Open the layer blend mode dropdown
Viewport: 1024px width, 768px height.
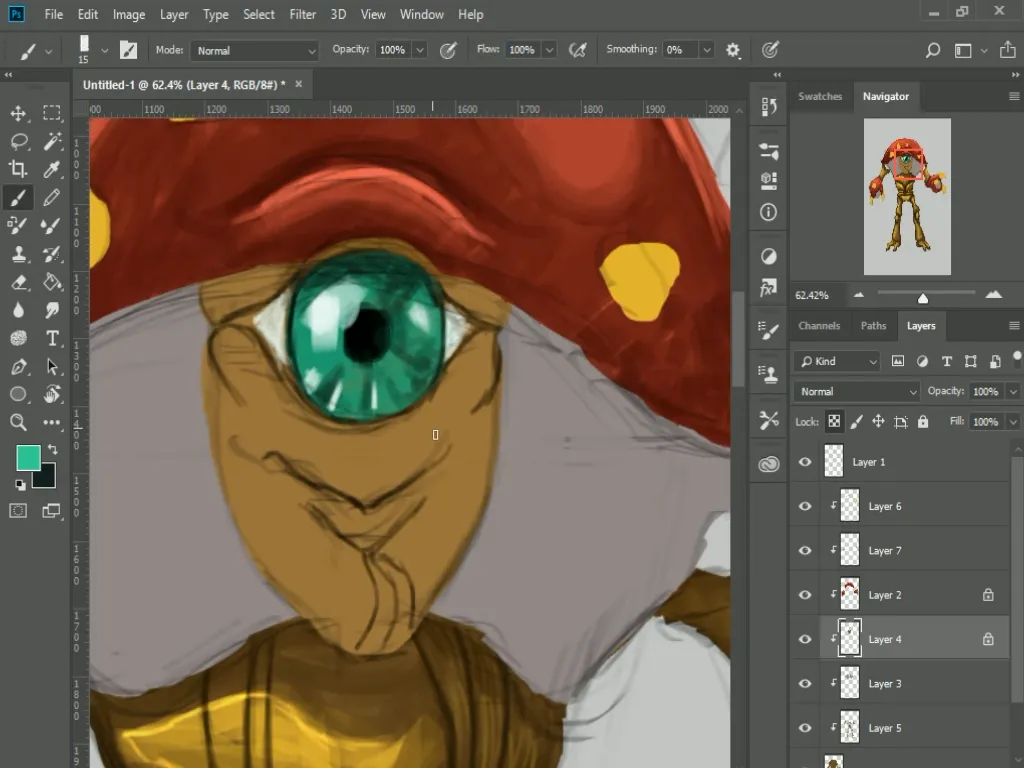(857, 392)
